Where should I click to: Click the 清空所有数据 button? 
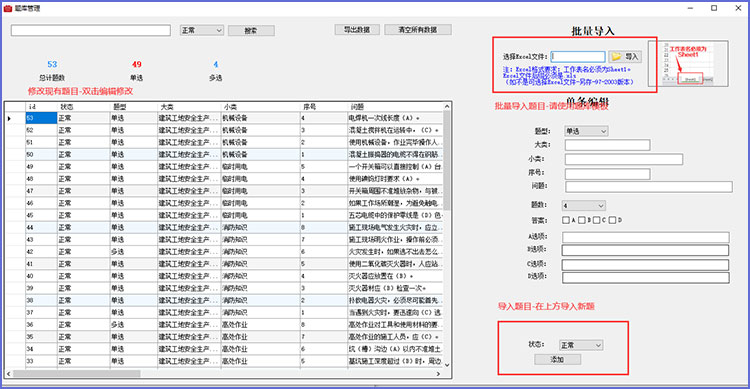(x=418, y=30)
